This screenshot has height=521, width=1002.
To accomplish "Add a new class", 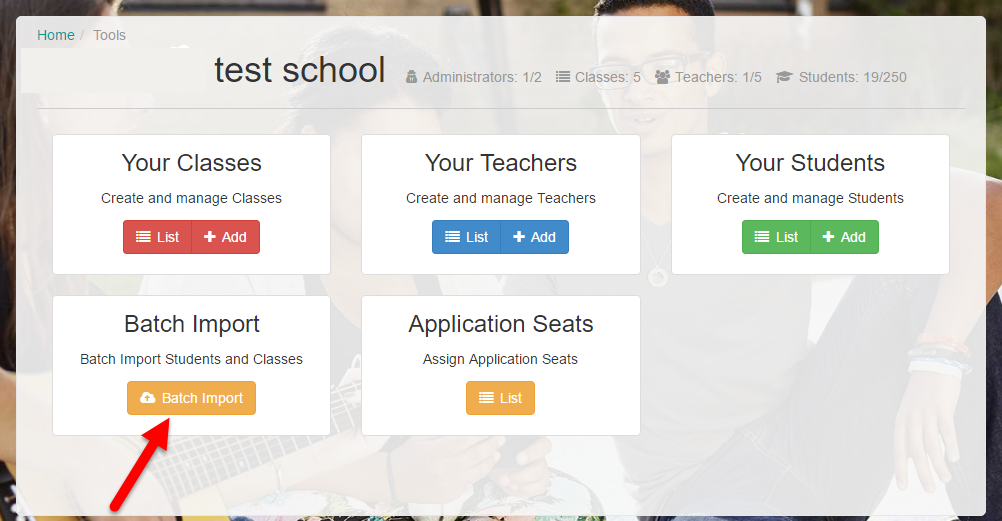I will 226,237.
